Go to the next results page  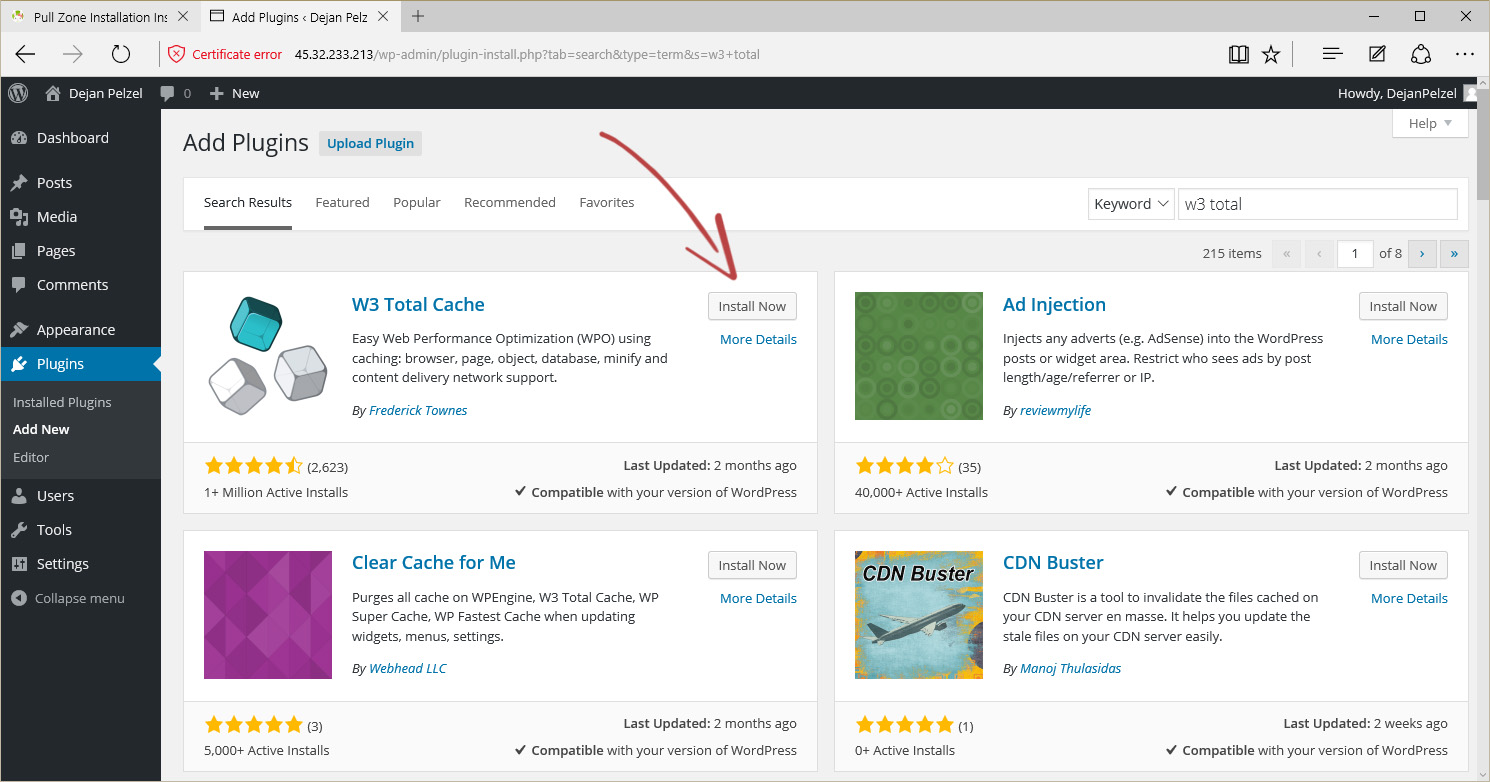(x=1422, y=253)
